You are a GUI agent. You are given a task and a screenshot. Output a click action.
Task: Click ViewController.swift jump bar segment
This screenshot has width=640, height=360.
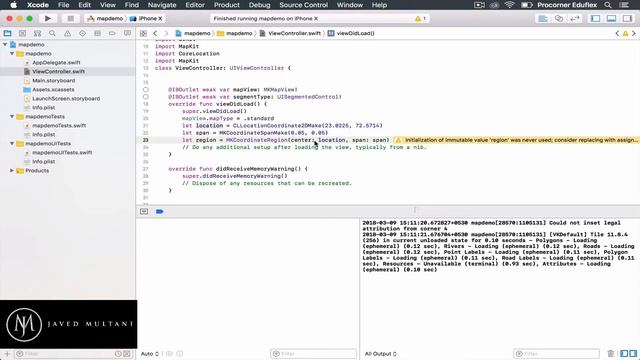(290, 33)
